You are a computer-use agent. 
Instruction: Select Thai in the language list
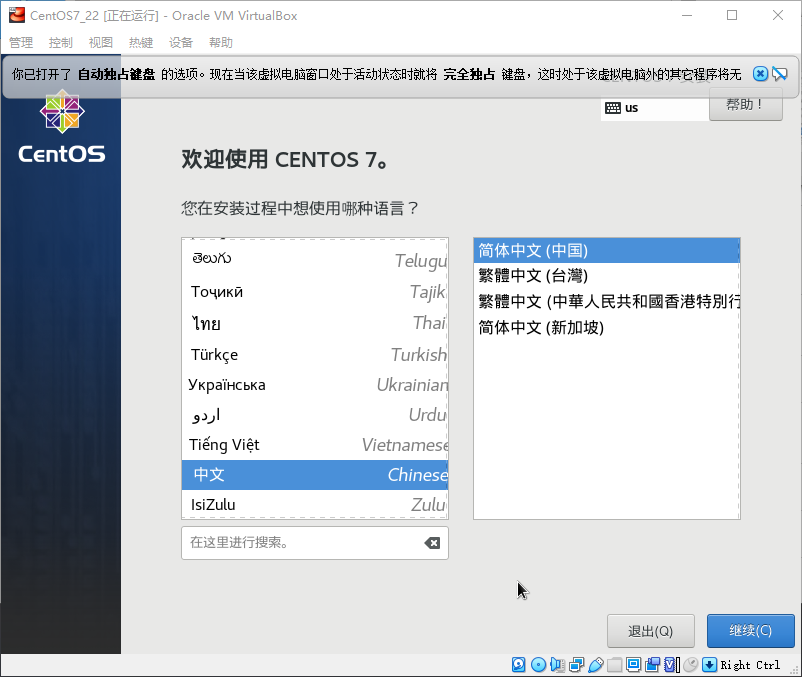click(x=315, y=323)
